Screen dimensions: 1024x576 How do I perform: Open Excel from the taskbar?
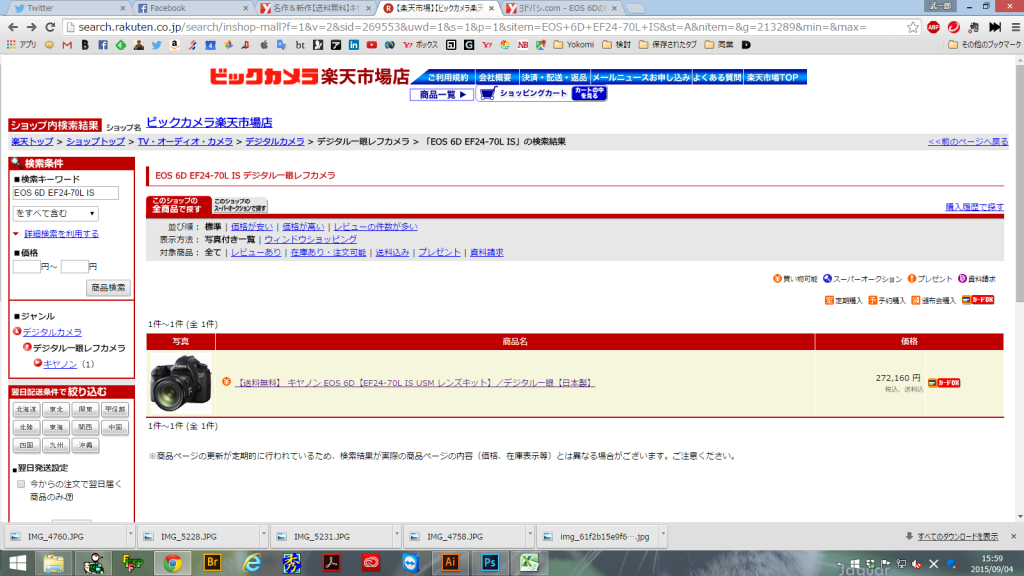tap(529, 562)
